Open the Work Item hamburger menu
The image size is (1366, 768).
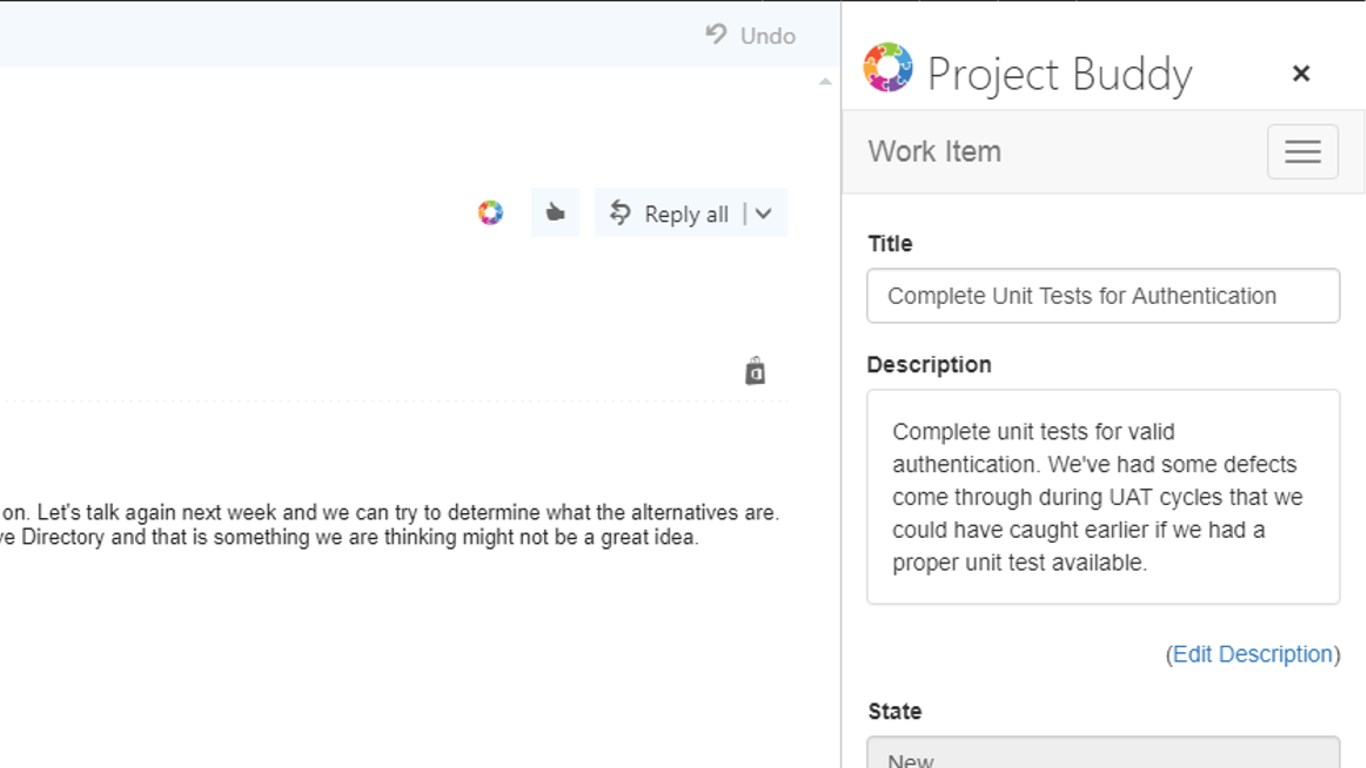click(x=1302, y=152)
